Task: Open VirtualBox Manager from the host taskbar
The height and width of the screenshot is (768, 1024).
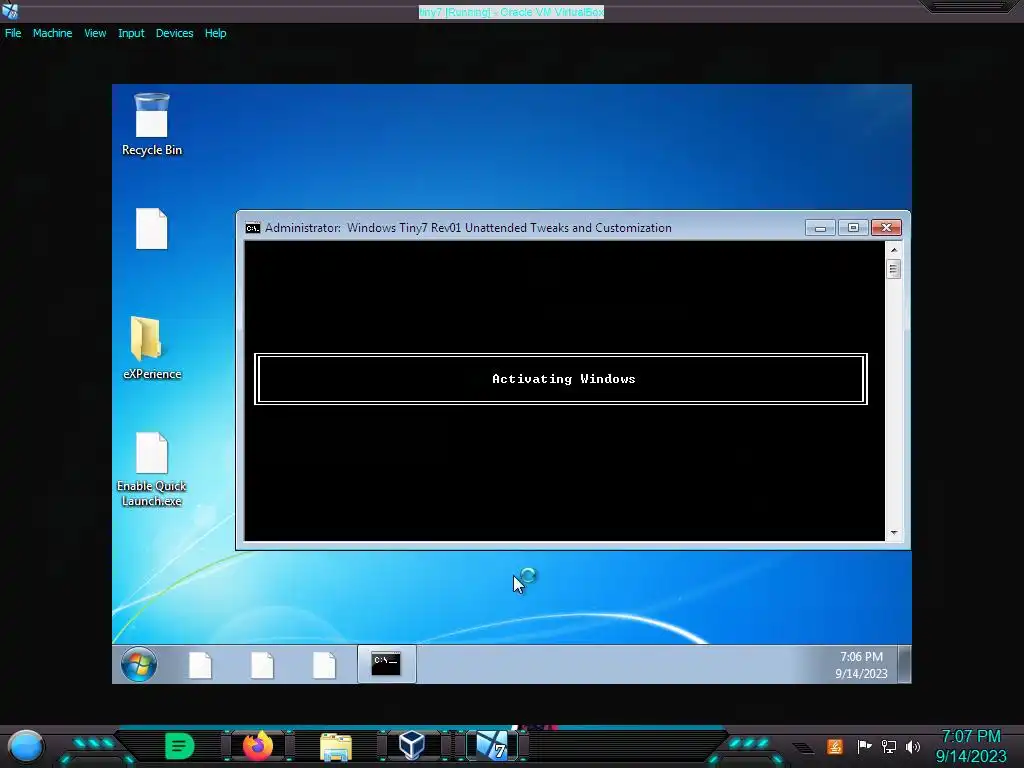Action: (x=412, y=746)
